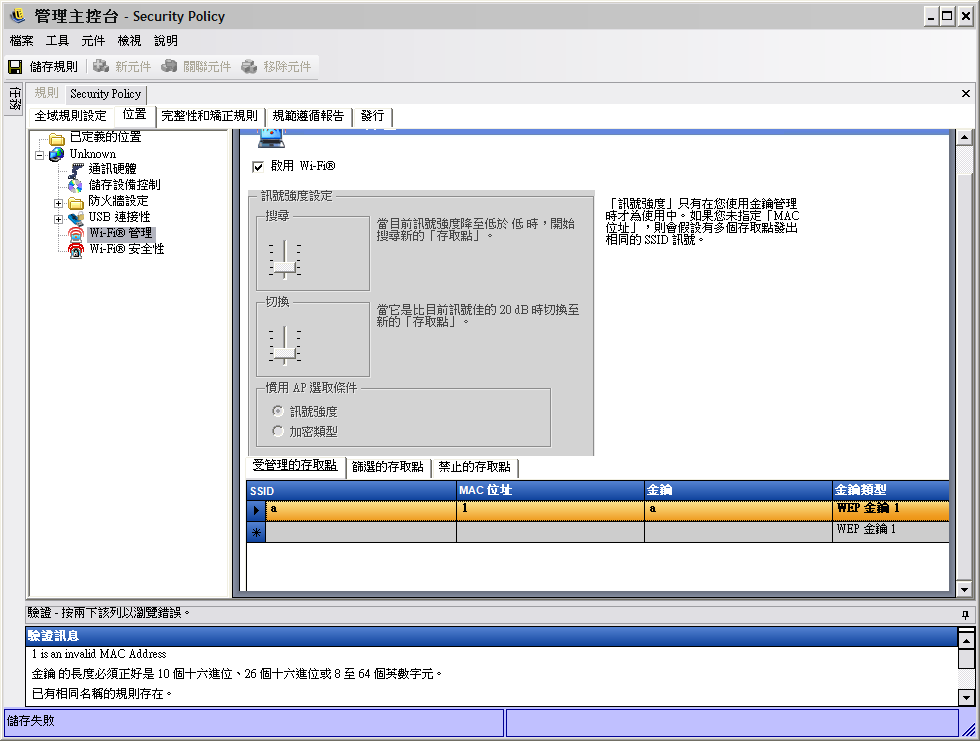The image size is (980, 741).
Task: Open the WEP 金鑰 1 type in highlighted row
Action: tap(891, 510)
